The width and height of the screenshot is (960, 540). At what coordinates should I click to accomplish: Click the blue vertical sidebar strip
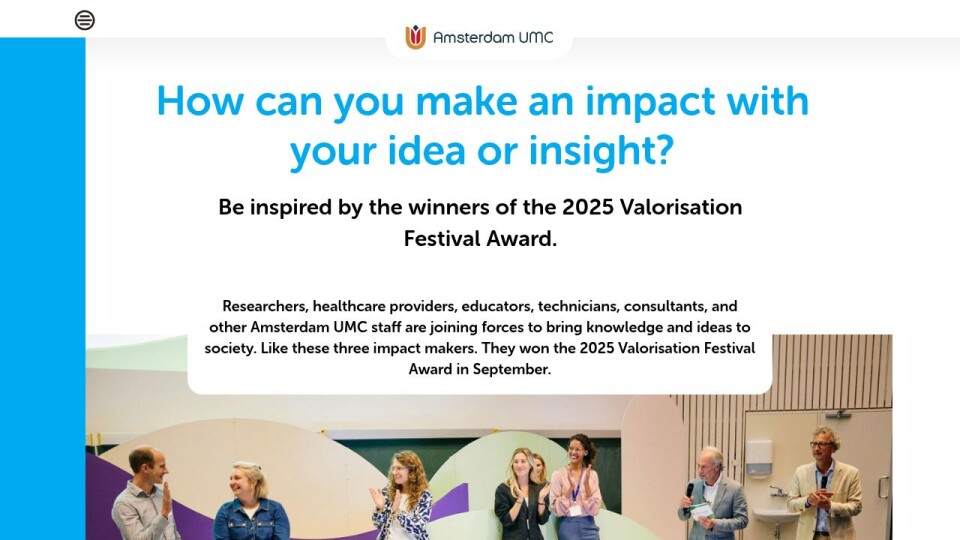pos(42,280)
